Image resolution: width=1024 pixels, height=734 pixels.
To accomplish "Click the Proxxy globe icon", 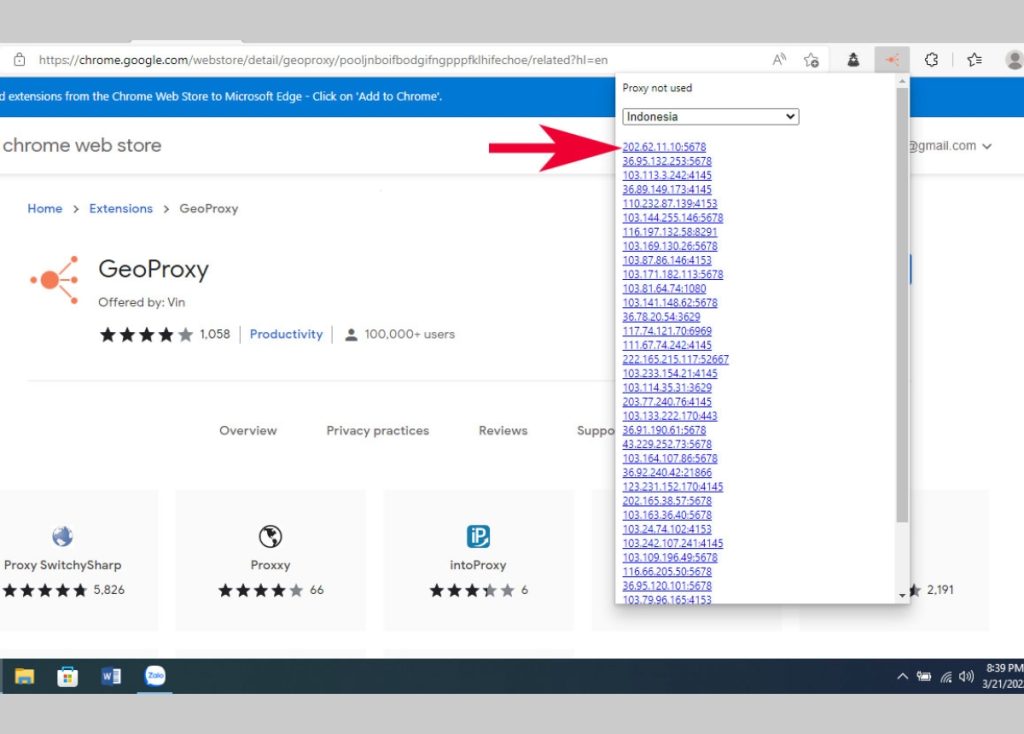I will pyautogui.click(x=270, y=536).
